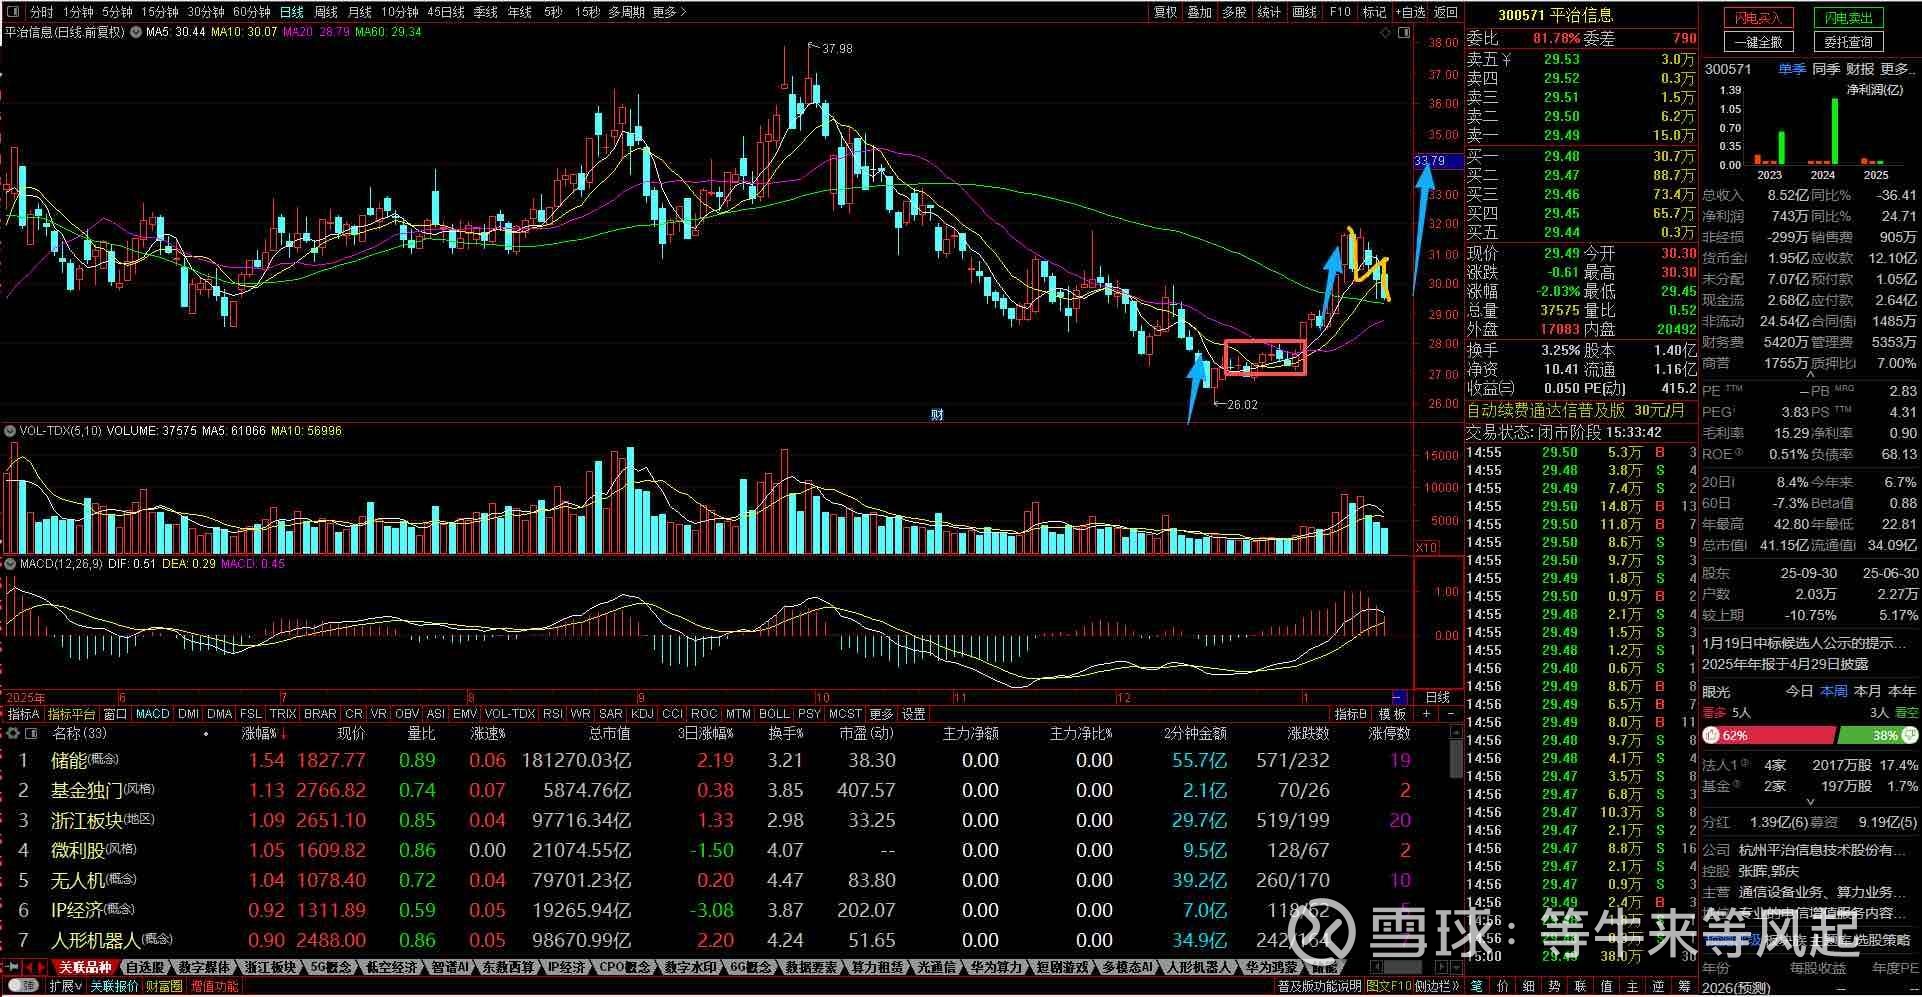The image size is (1922, 997).
Task: Click the F10 company info button
Action: pyautogui.click(x=1340, y=12)
